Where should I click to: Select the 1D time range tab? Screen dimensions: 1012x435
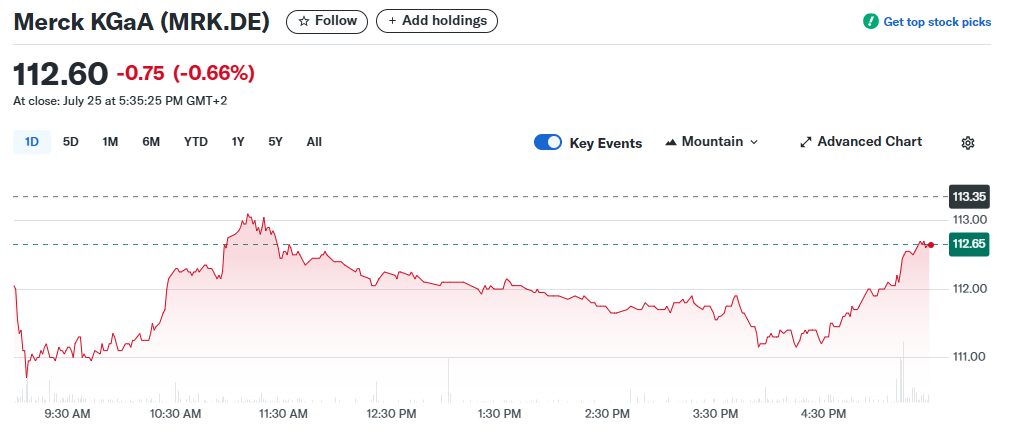(32, 142)
